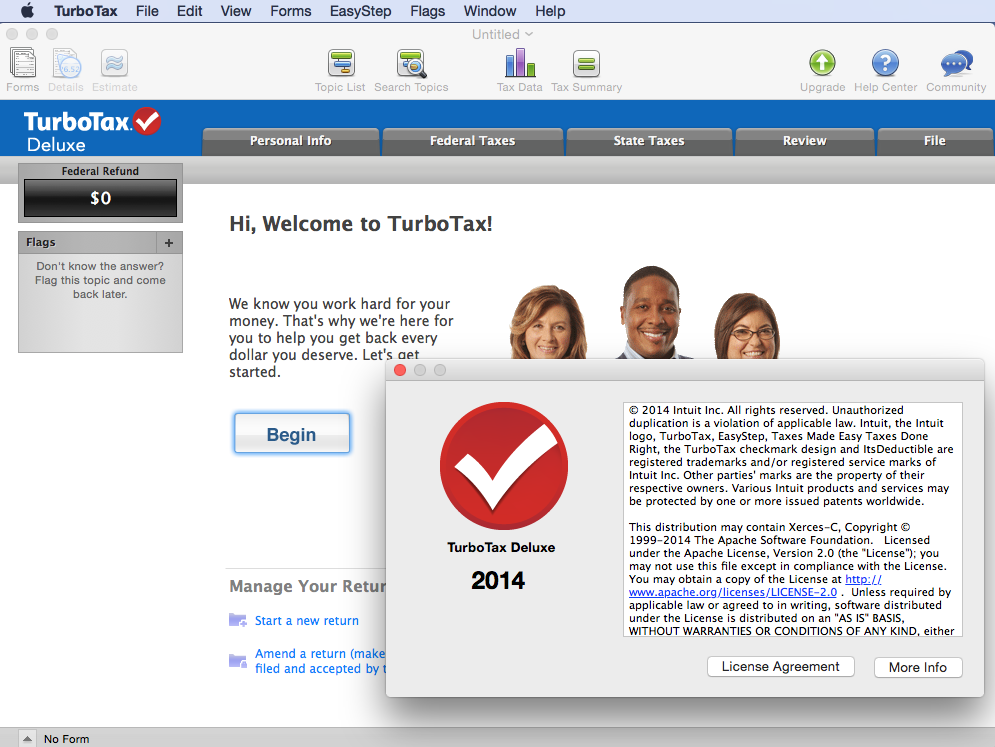Open the Window menu

(x=490, y=11)
